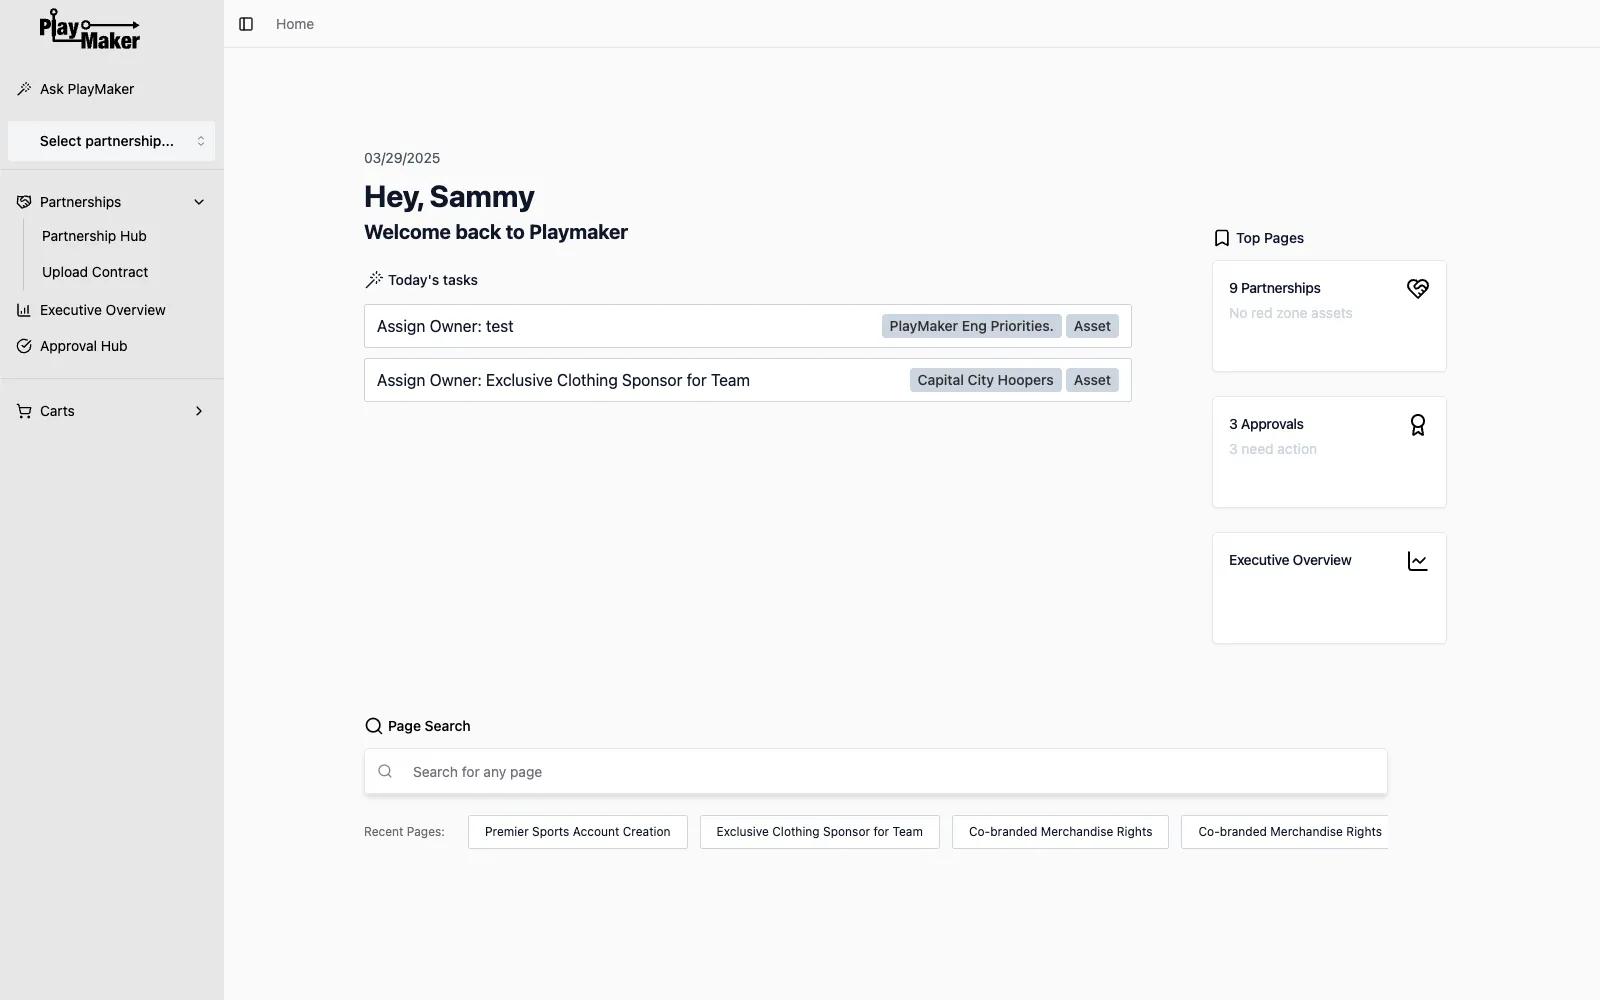The width and height of the screenshot is (1600, 1000).
Task: Click the PlayMaker logo
Action: (89, 30)
